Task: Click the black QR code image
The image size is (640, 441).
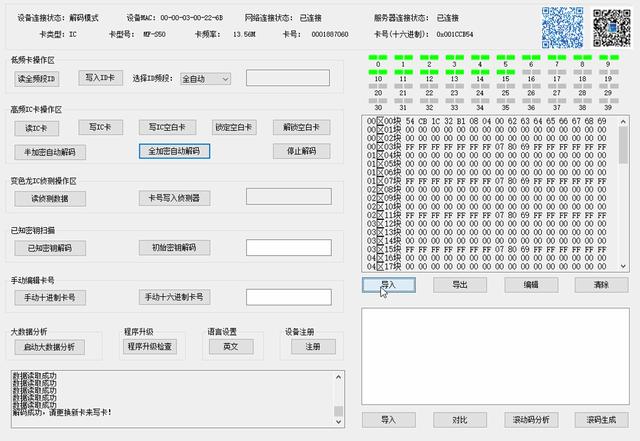Action: 612,28
